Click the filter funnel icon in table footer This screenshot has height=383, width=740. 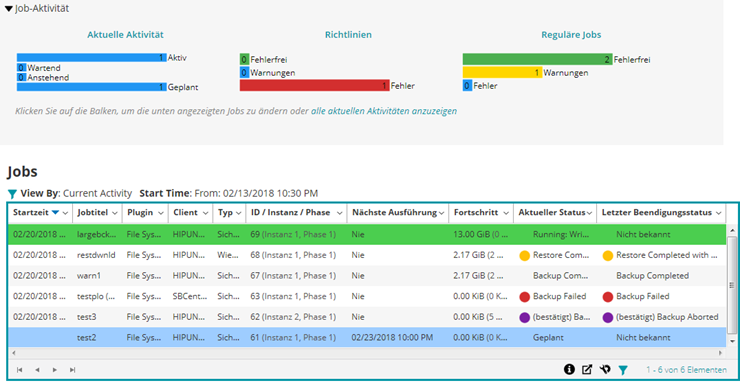623,370
